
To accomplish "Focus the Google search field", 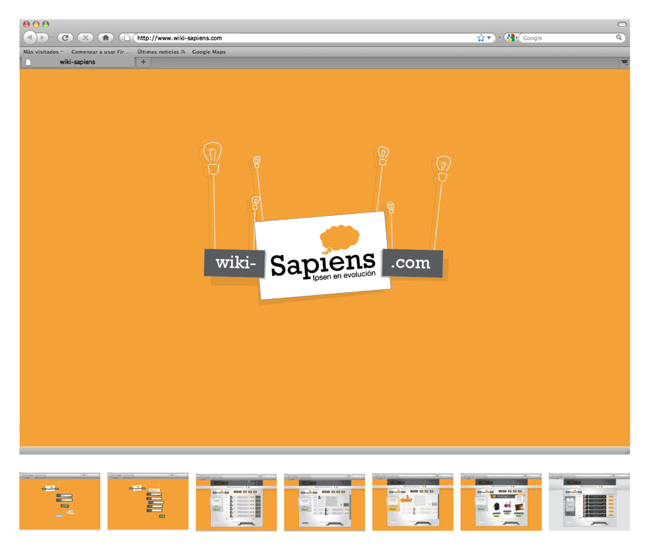I will 569,38.
